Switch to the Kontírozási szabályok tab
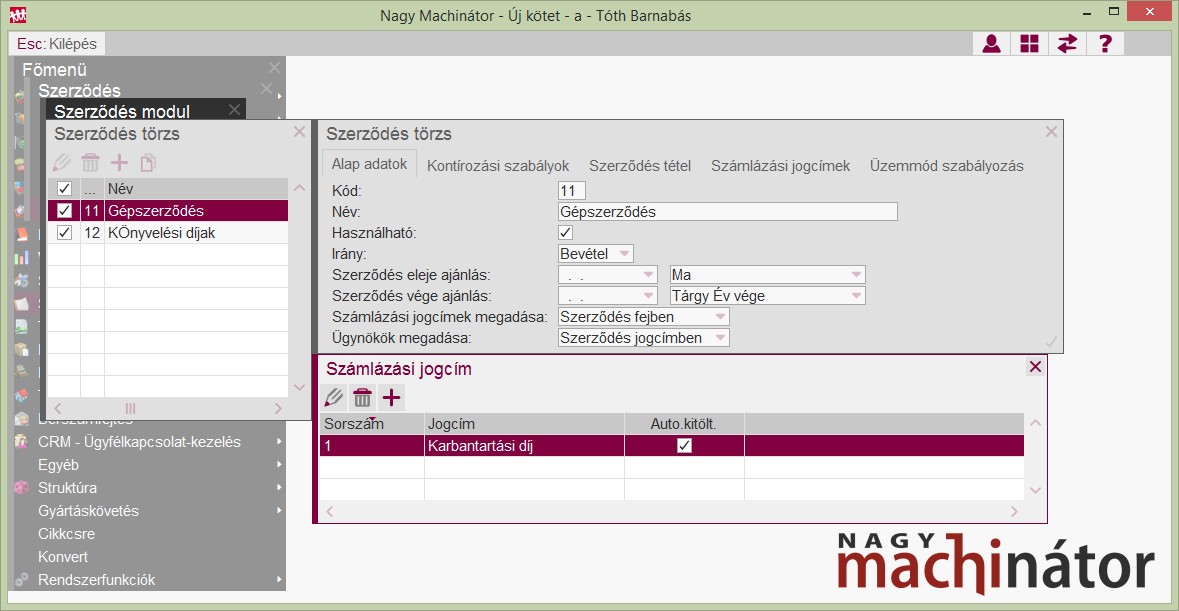1179x611 pixels. pyautogui.click(x=498, y=166)
